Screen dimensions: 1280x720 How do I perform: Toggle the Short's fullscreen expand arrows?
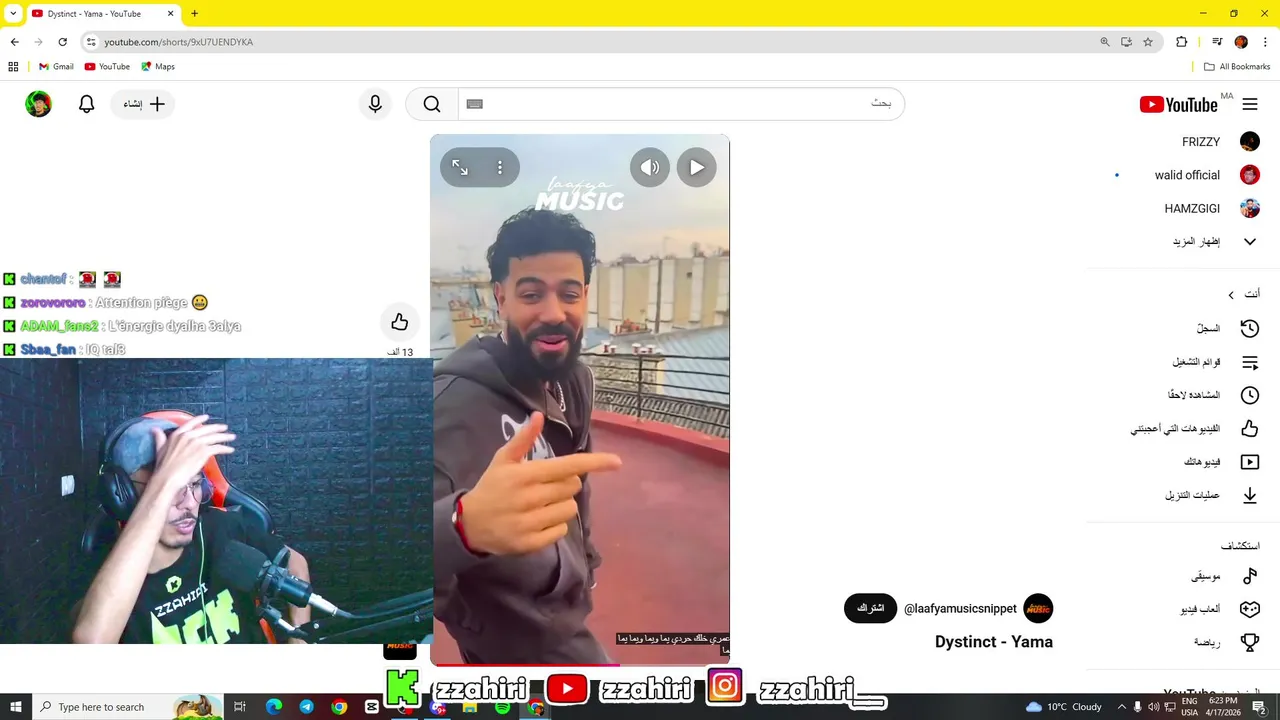(x=460, y=168)
